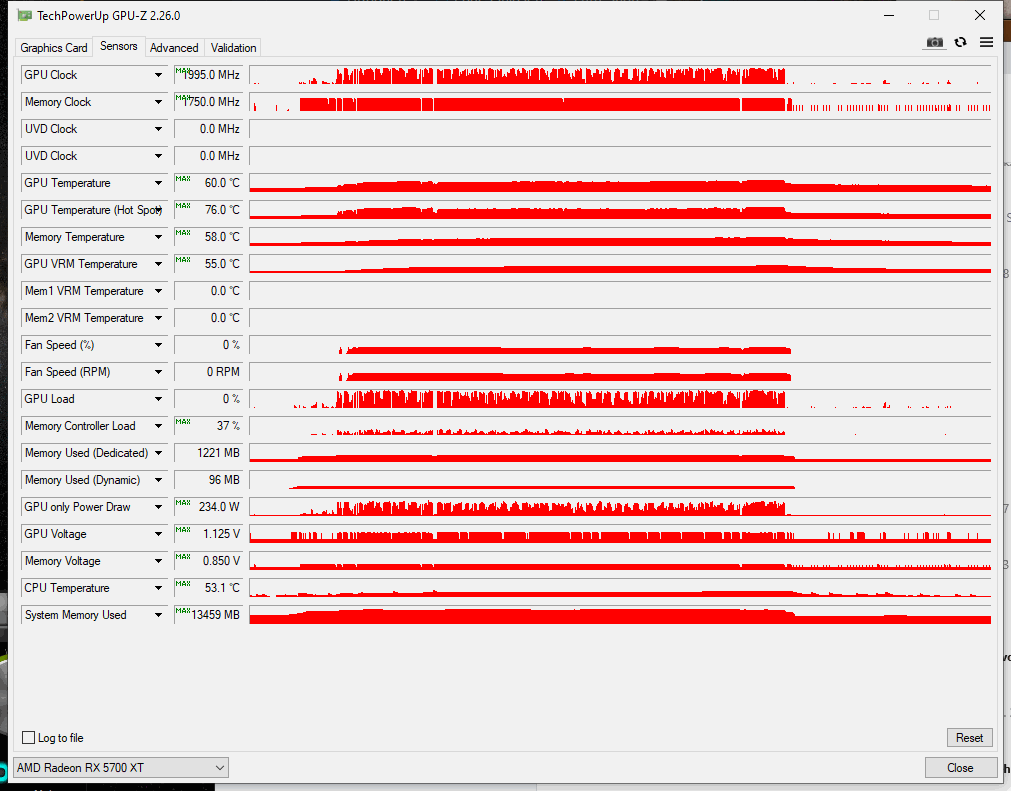The height and width of the screenshot is (791, 1011).
Task: Click the GPU Clock 1995.0 MHz value
Action: [208, 75]
